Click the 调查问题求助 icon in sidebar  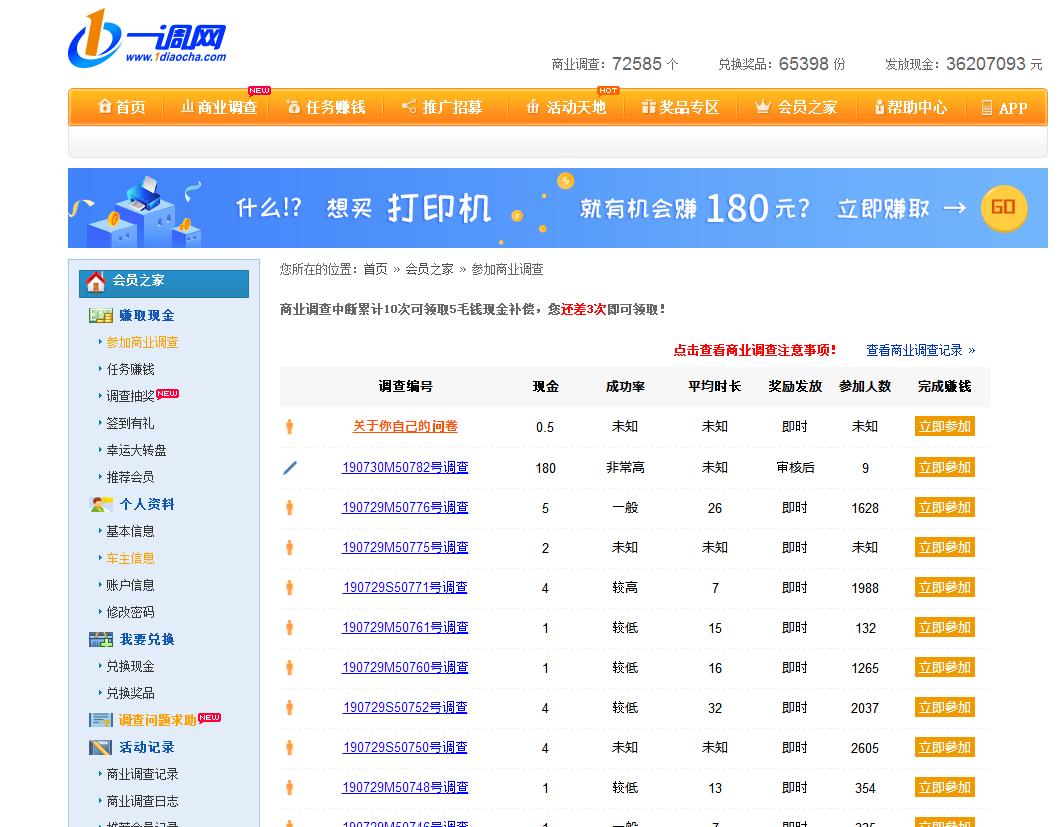coord(101,718)
